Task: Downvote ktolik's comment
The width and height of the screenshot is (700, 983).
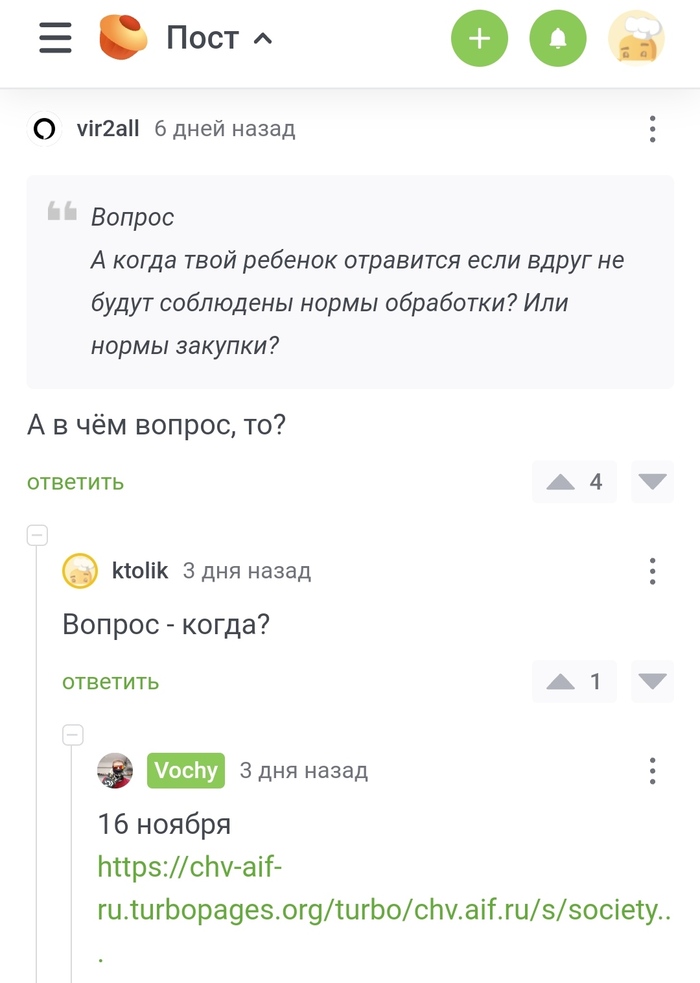Action: (x=652, y=681)
